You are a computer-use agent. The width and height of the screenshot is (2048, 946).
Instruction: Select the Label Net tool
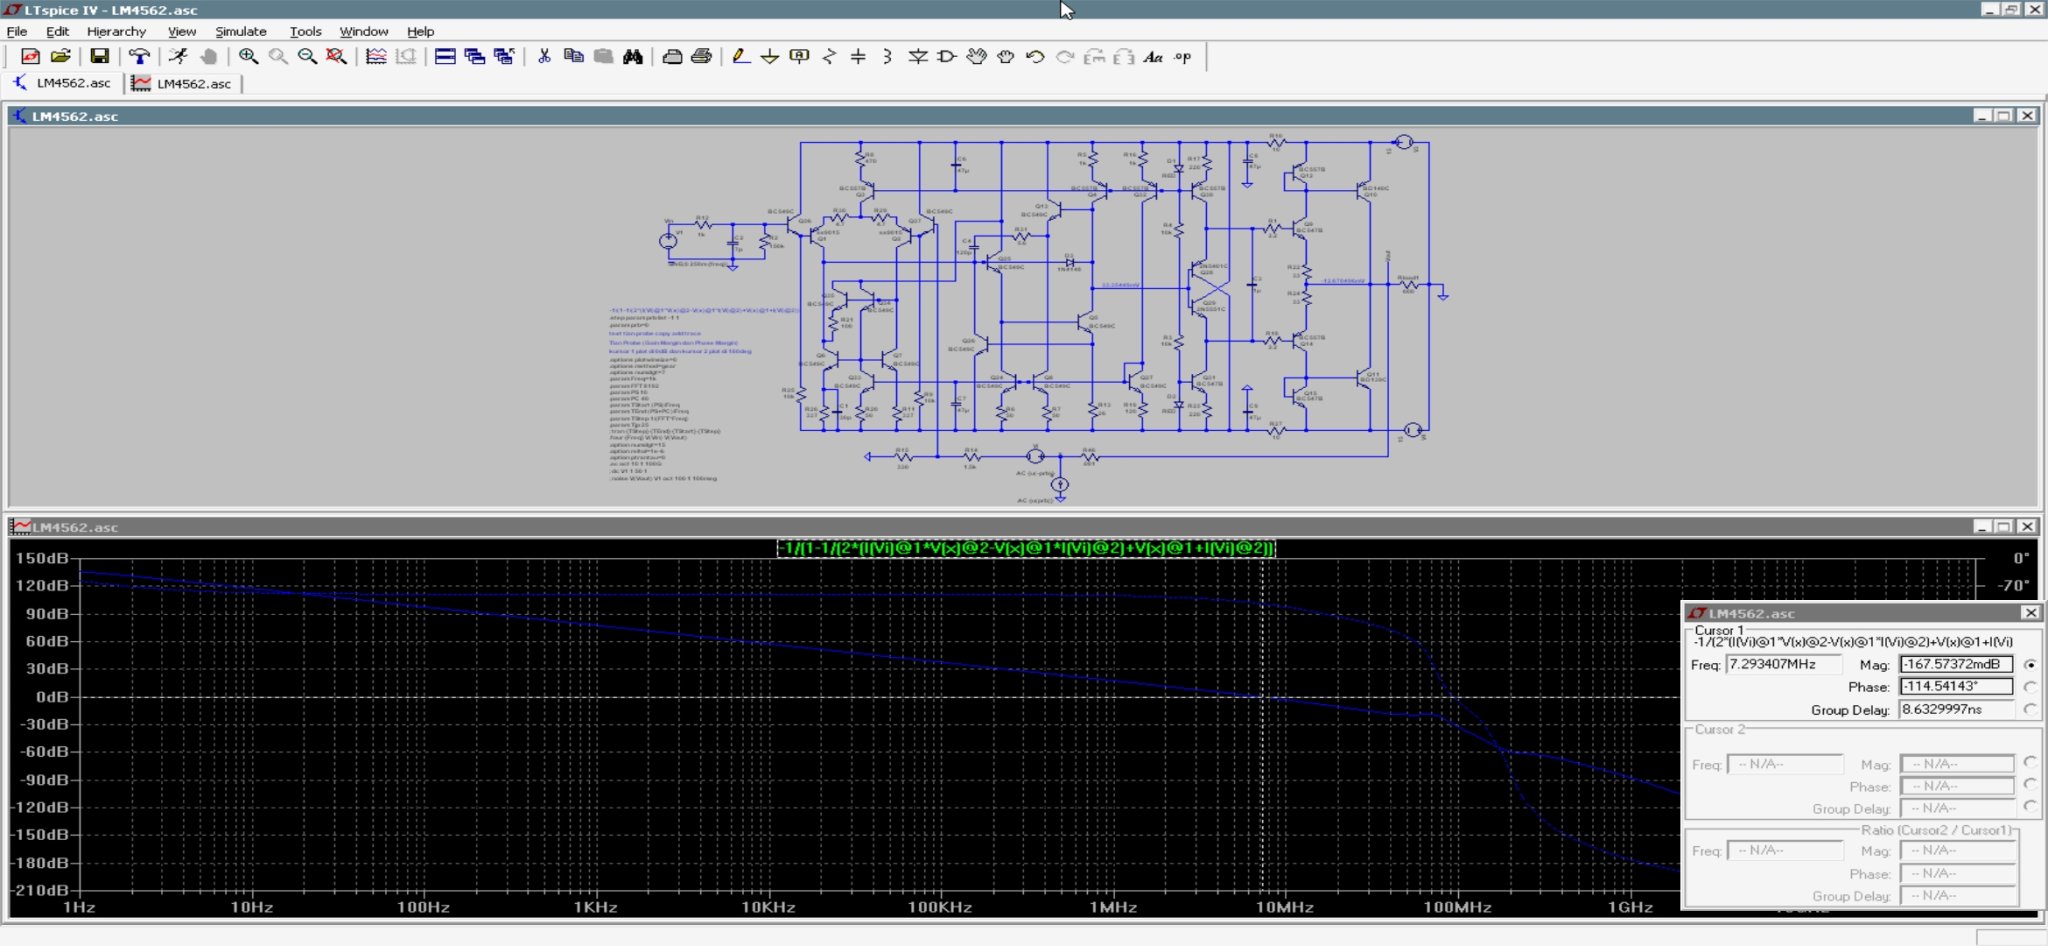point(799,57)
